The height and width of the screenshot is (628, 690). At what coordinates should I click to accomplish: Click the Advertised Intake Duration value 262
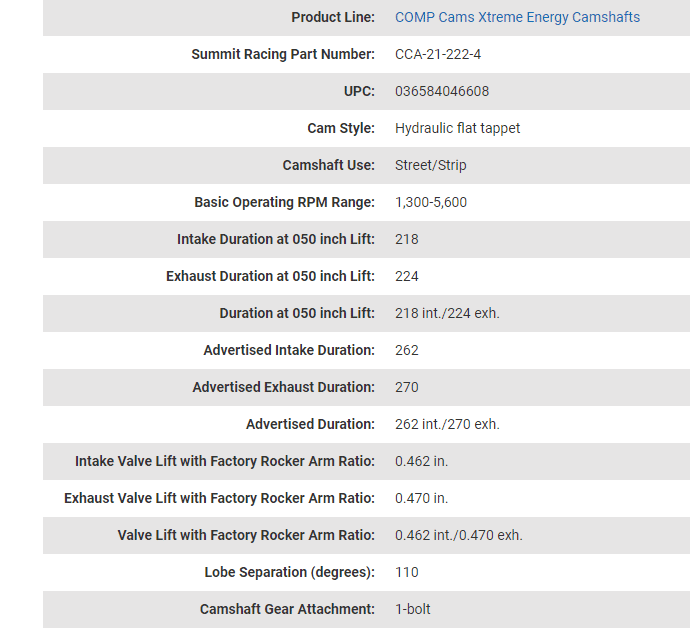click(x=407, y=350)
